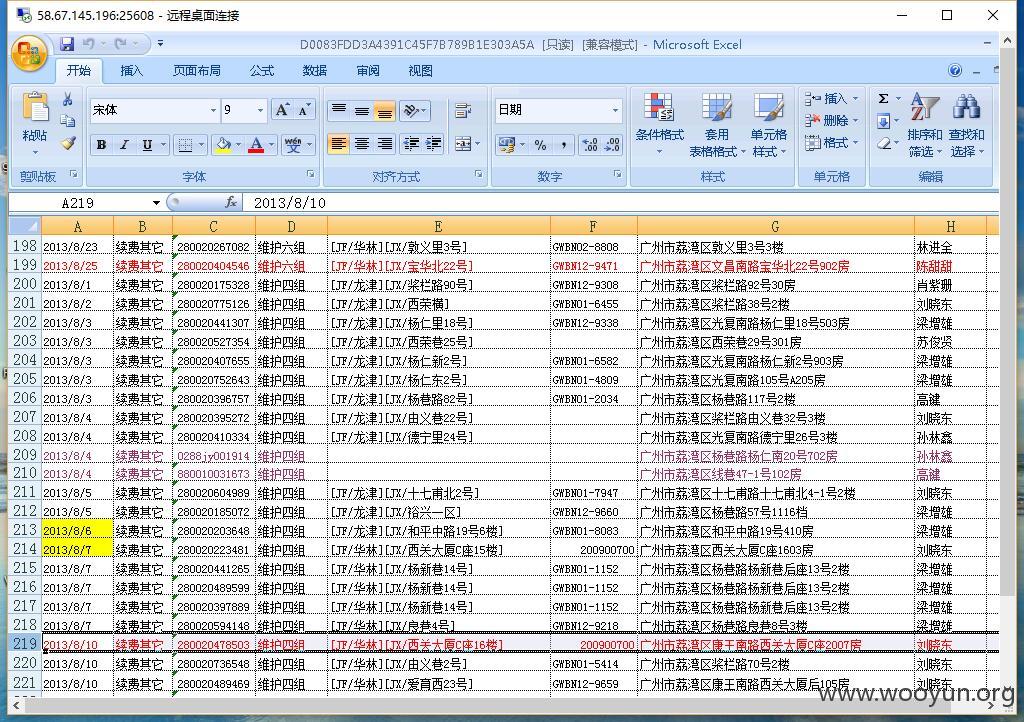Click the Increase Decimal icon

[590, 144]
